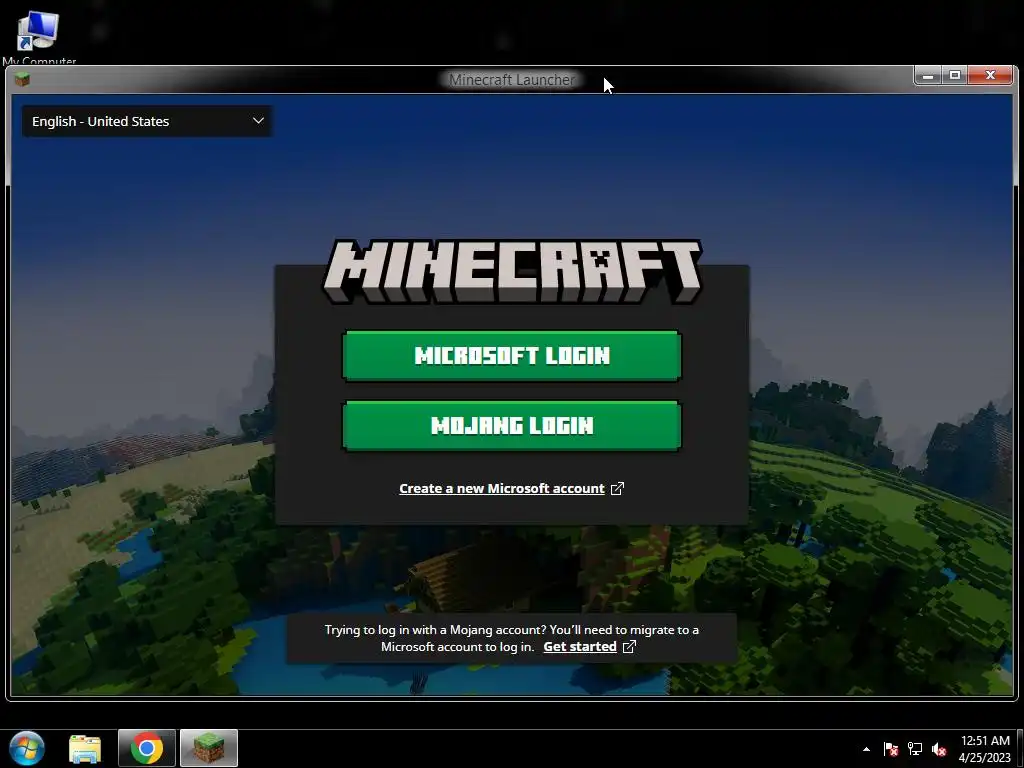Minimize the Minecraft Launcher window
The image size is (1024, 768).
click(x=927, y=76)
